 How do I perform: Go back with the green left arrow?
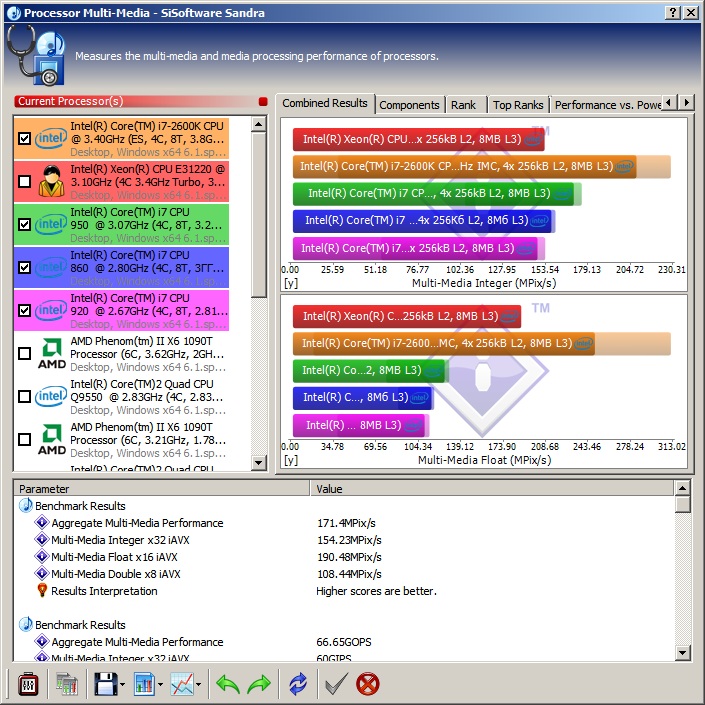tap(228, 684)
